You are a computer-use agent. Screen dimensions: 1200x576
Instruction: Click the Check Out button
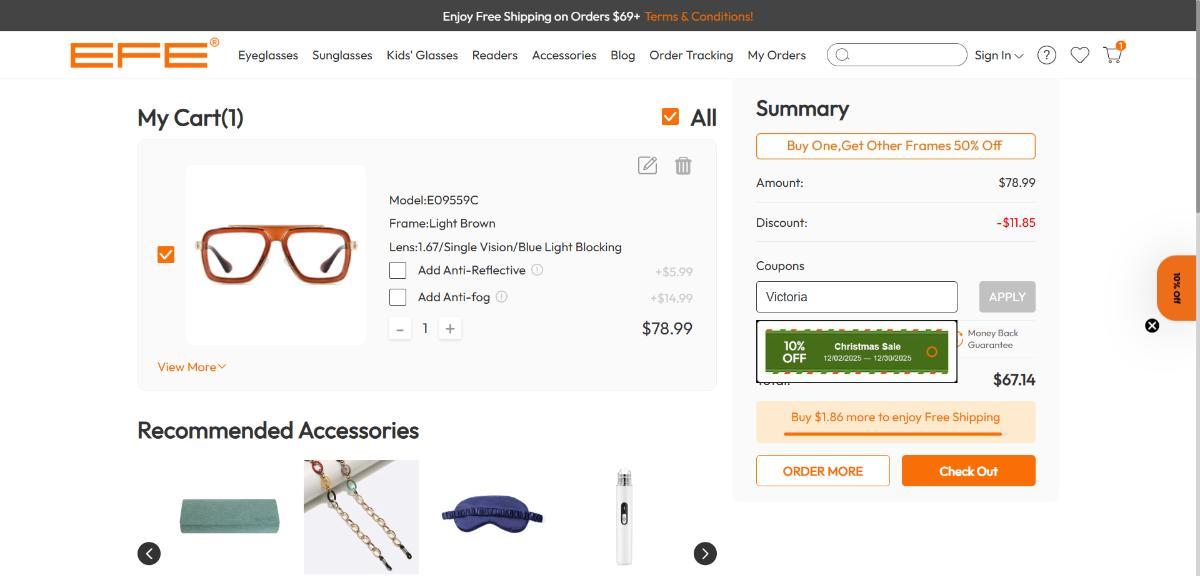click(x=968, y=471)
